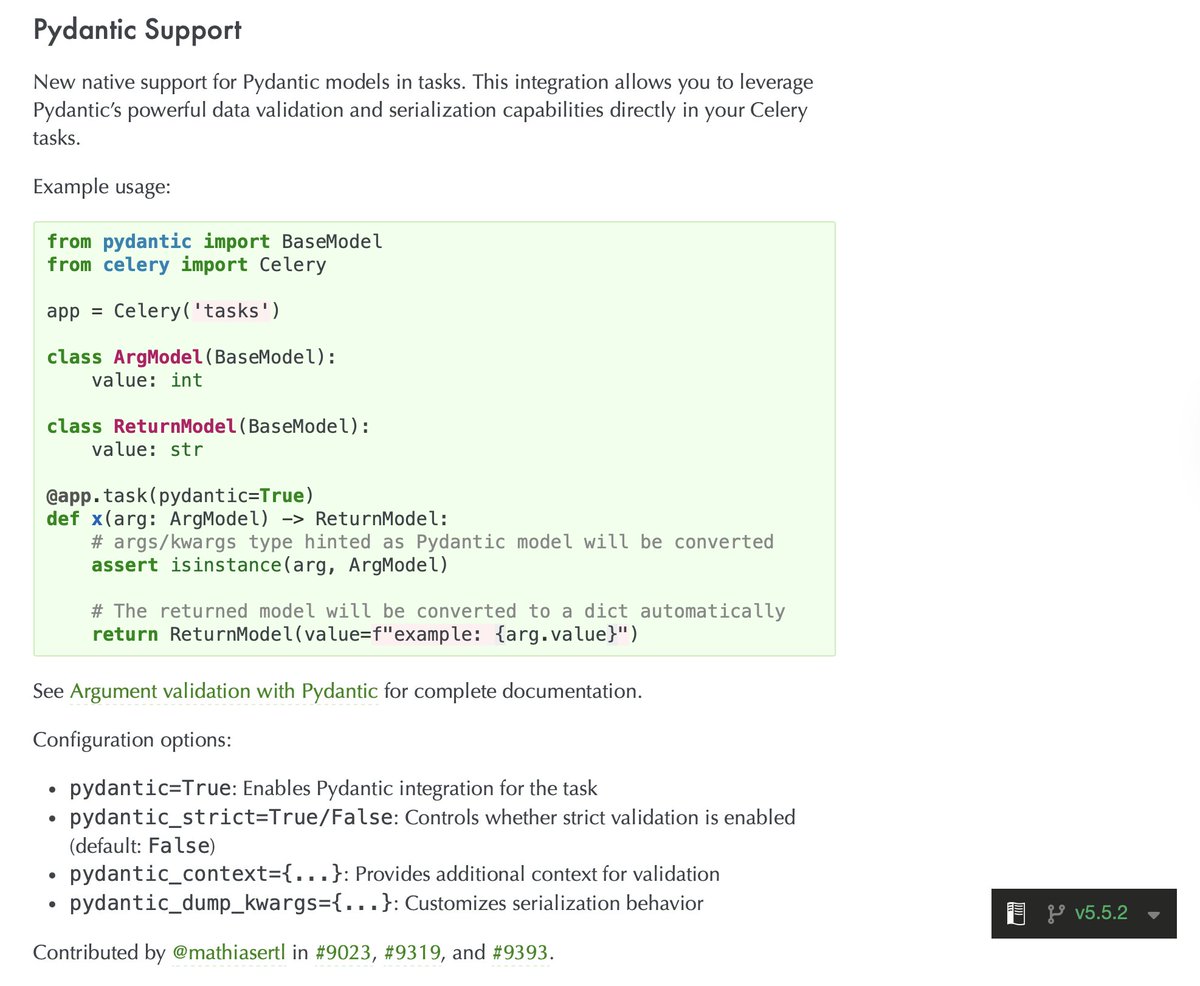Click the 'New native support' intro paragraph
The image size is (1200, 986).
click(423, 110)
